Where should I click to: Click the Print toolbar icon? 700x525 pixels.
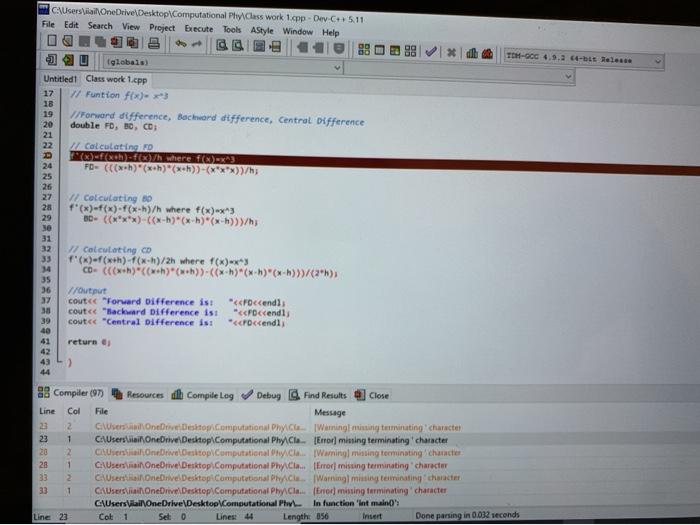coord(154,43)
